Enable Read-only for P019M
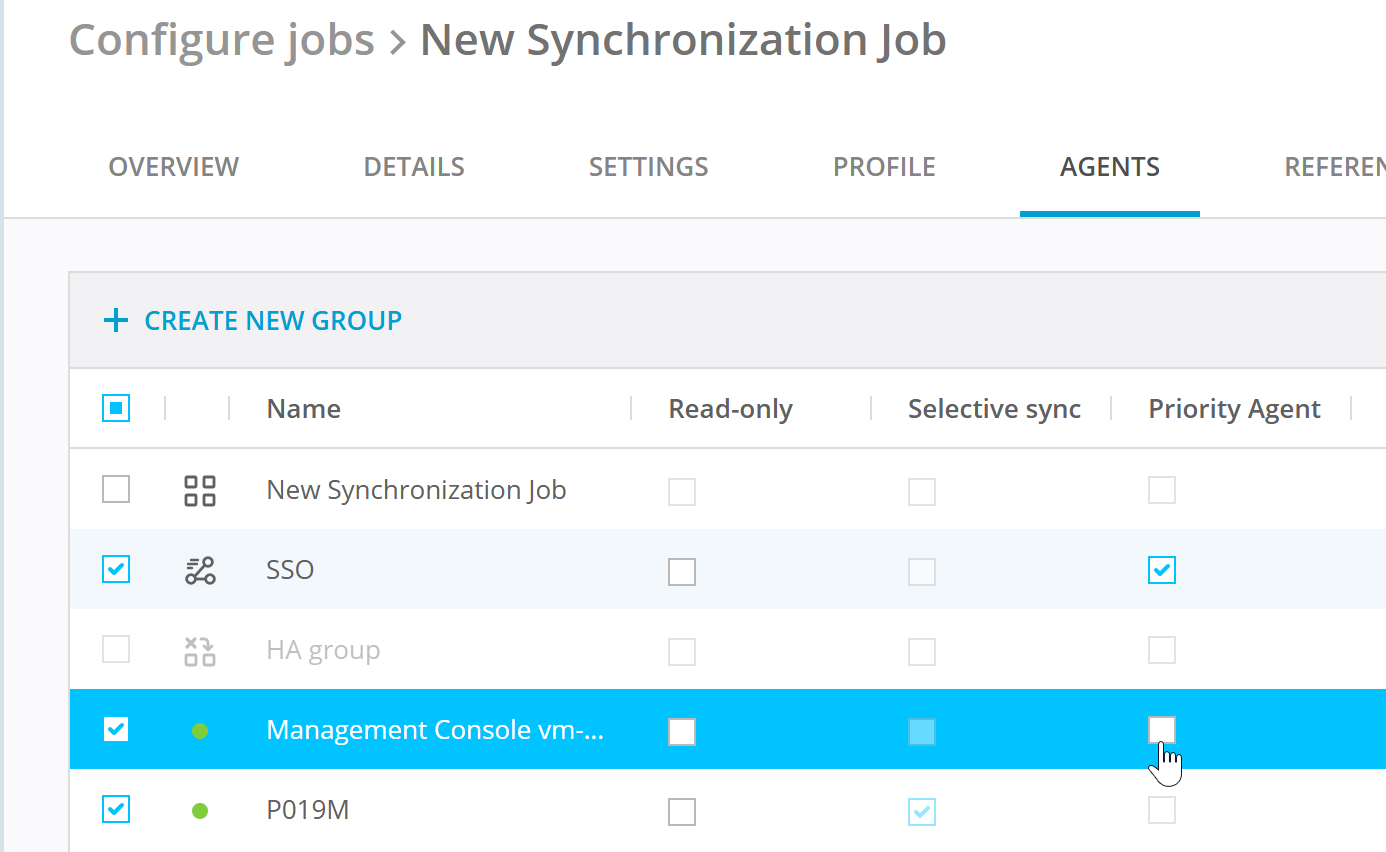This screenshot has height=852, width=1386. pos(682,812)
